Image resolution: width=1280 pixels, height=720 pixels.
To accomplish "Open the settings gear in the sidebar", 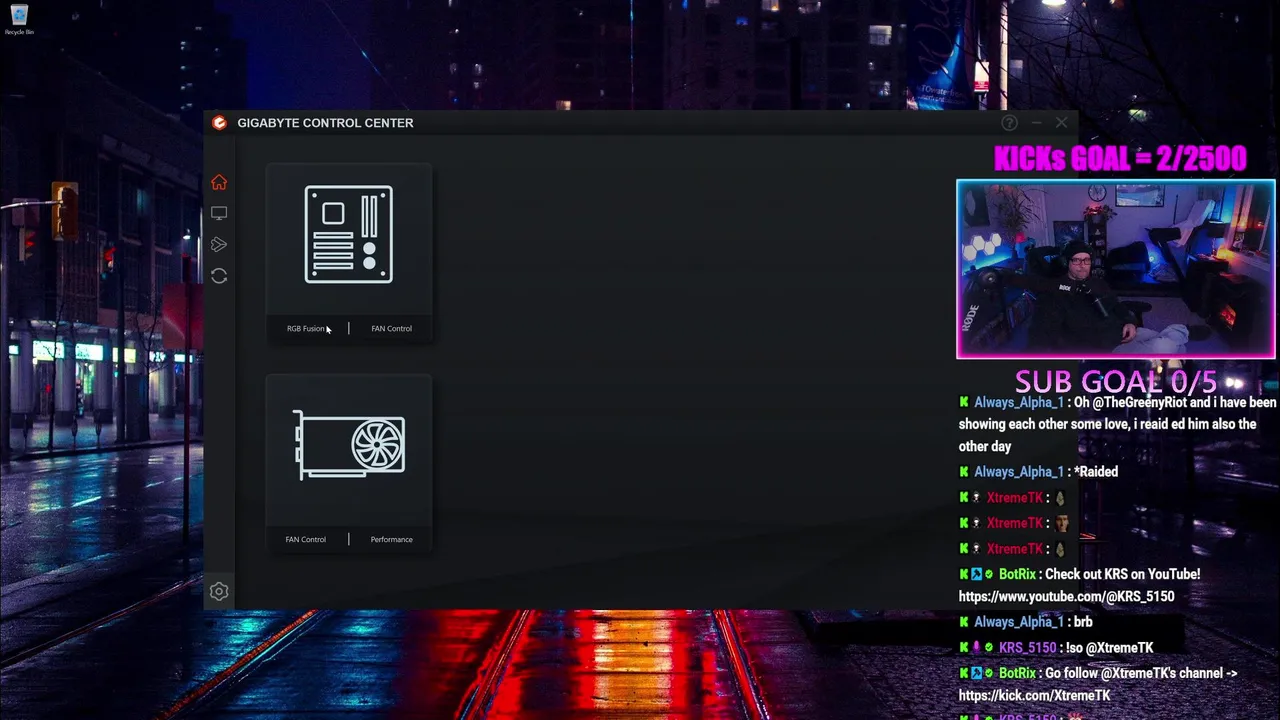I will 219,591.
